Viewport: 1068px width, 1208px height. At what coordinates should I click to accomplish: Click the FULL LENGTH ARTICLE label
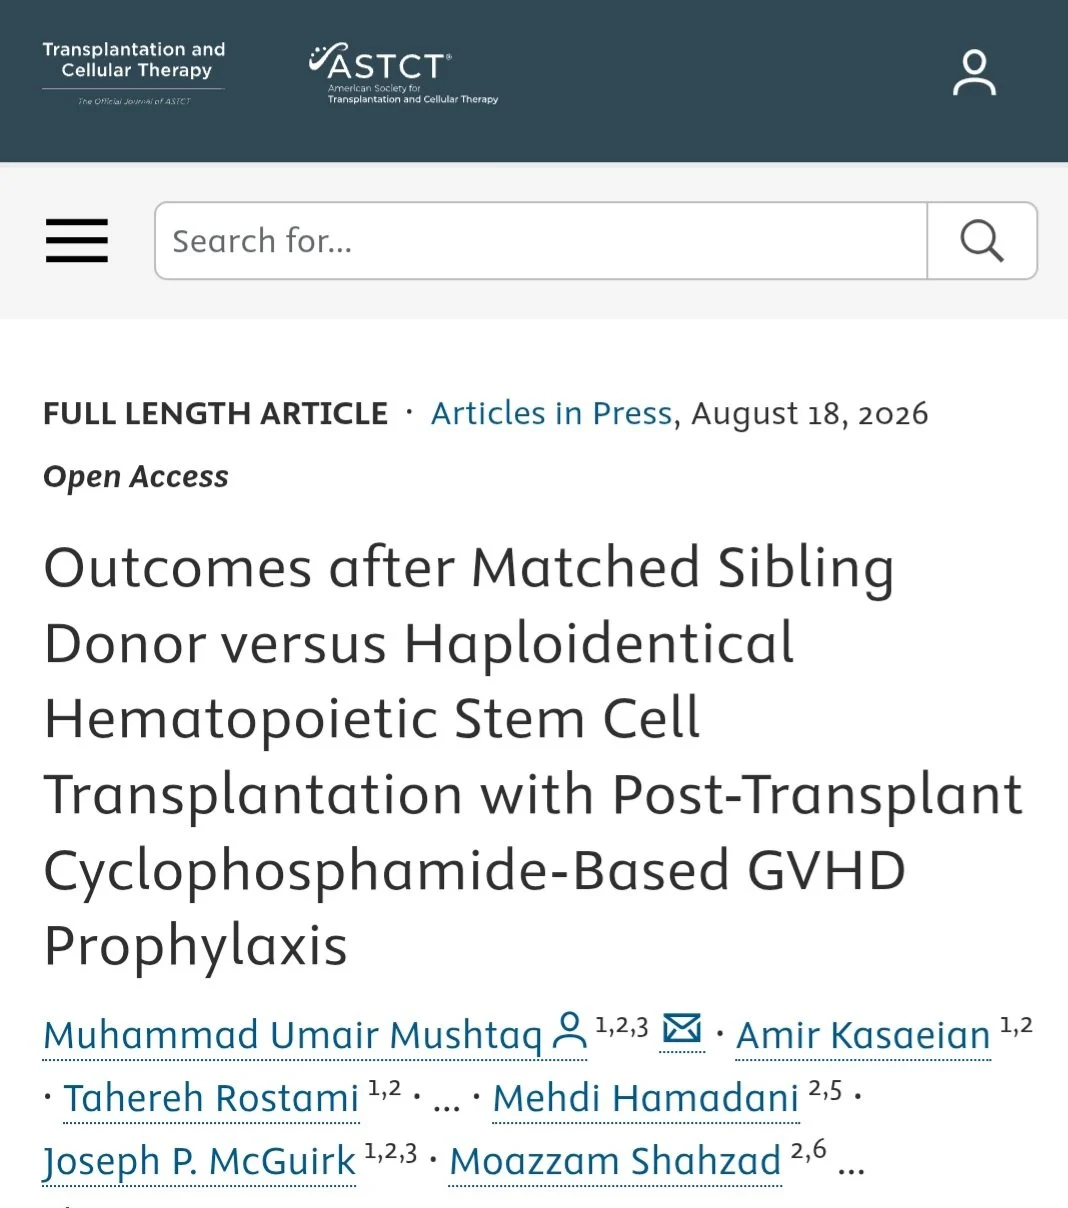click(215, 413)
